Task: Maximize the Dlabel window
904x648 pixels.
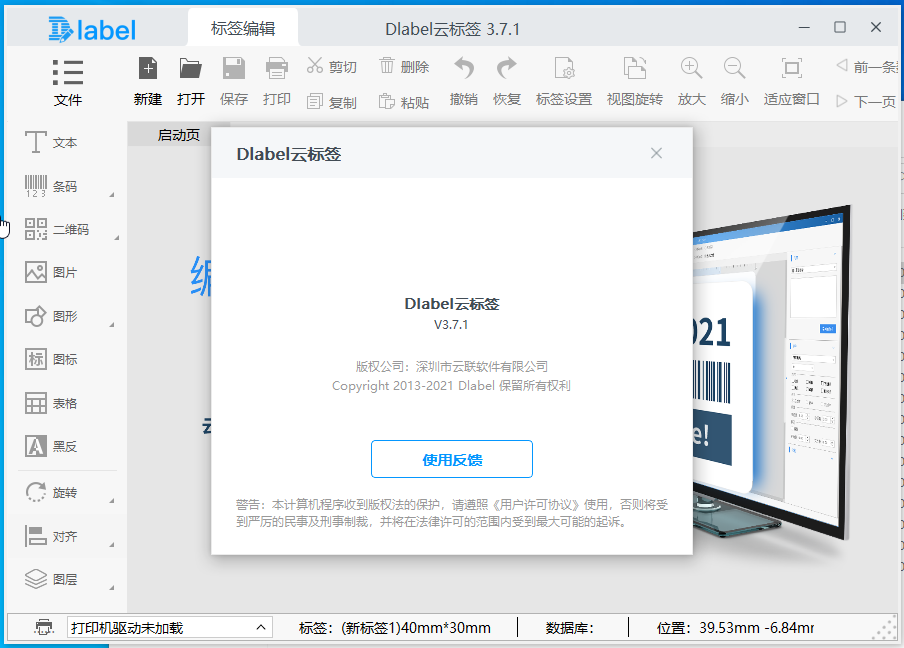Action: click(x=840, y=27)
